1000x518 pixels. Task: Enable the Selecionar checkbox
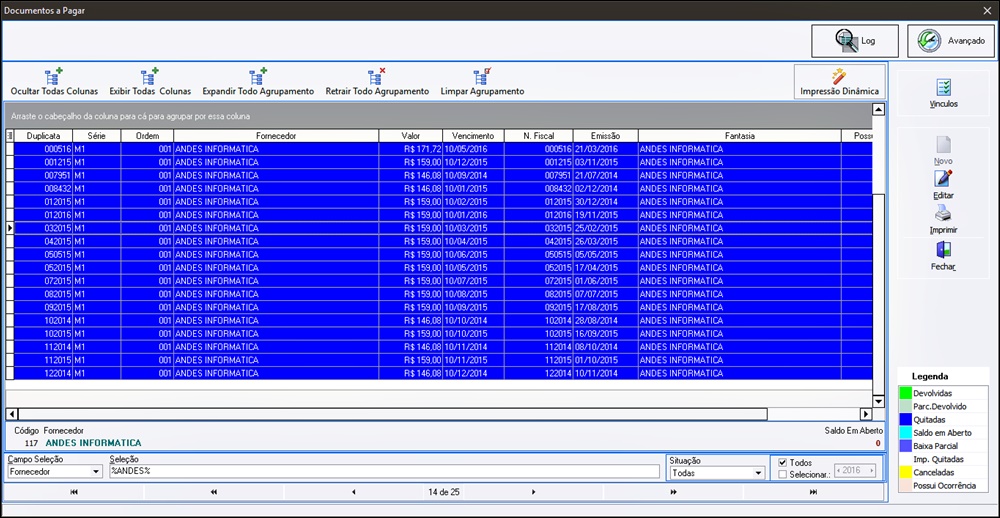pyautogui.click(x=783, y=474)
